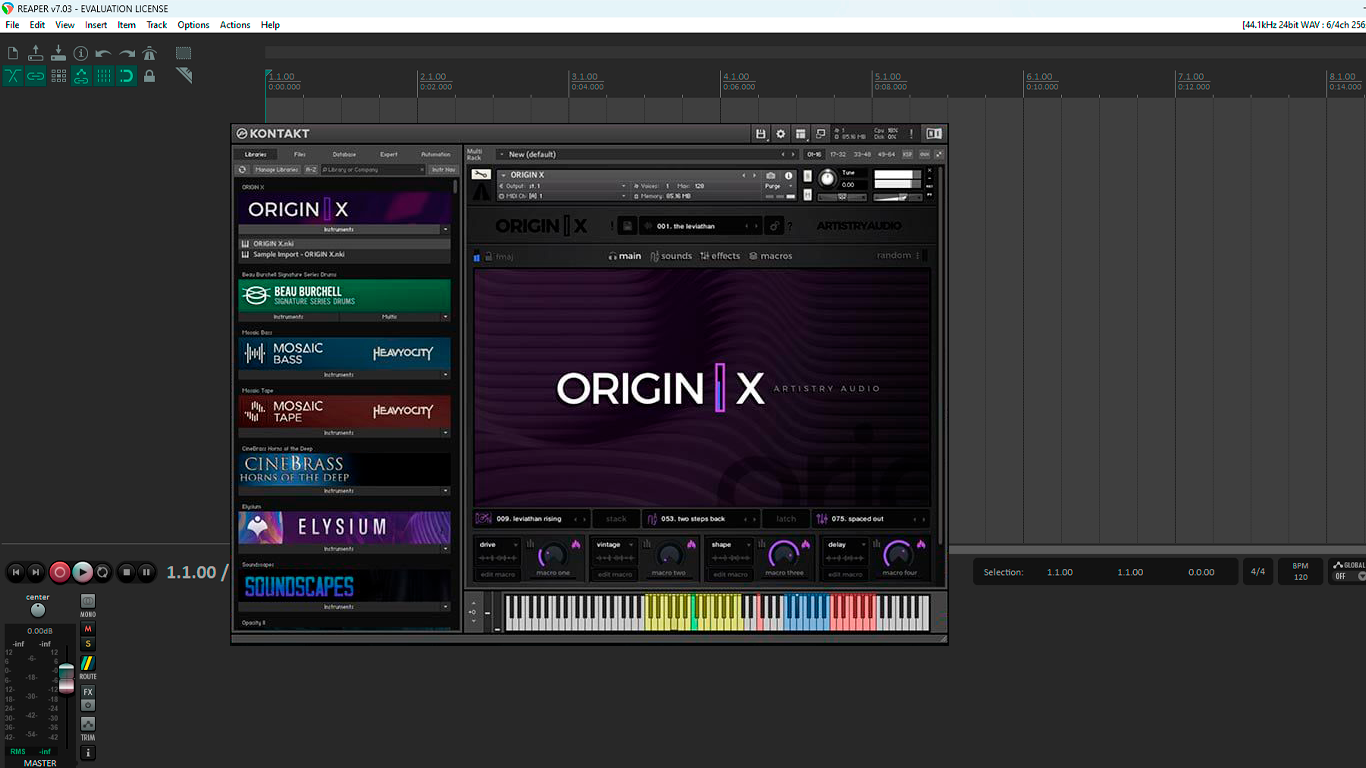Image resolution: width=1366 pixels, height=768 pixels.
Task: Open drive macro type dropdown
Action: [x=498, y=545]
